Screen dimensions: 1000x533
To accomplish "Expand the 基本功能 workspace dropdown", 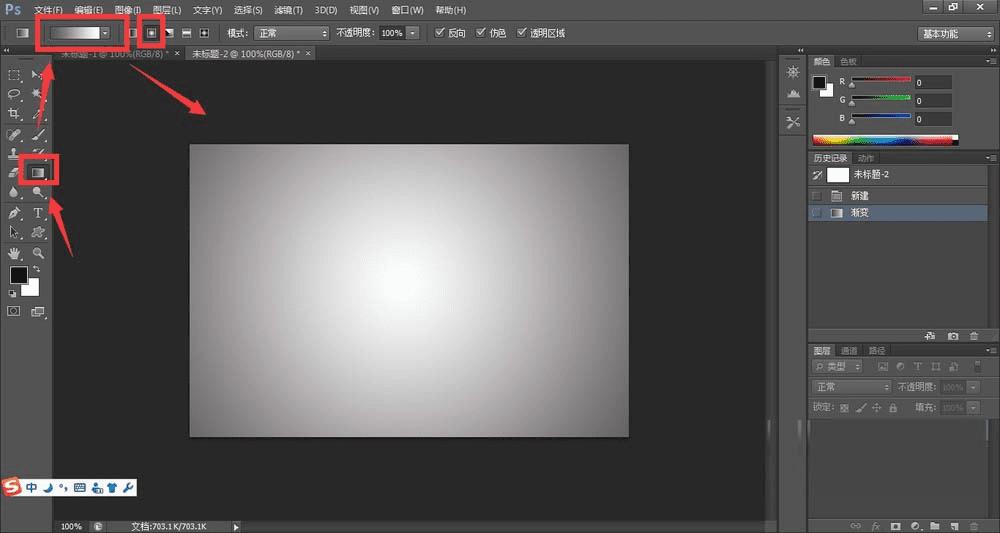I will [x=954, y=33].
